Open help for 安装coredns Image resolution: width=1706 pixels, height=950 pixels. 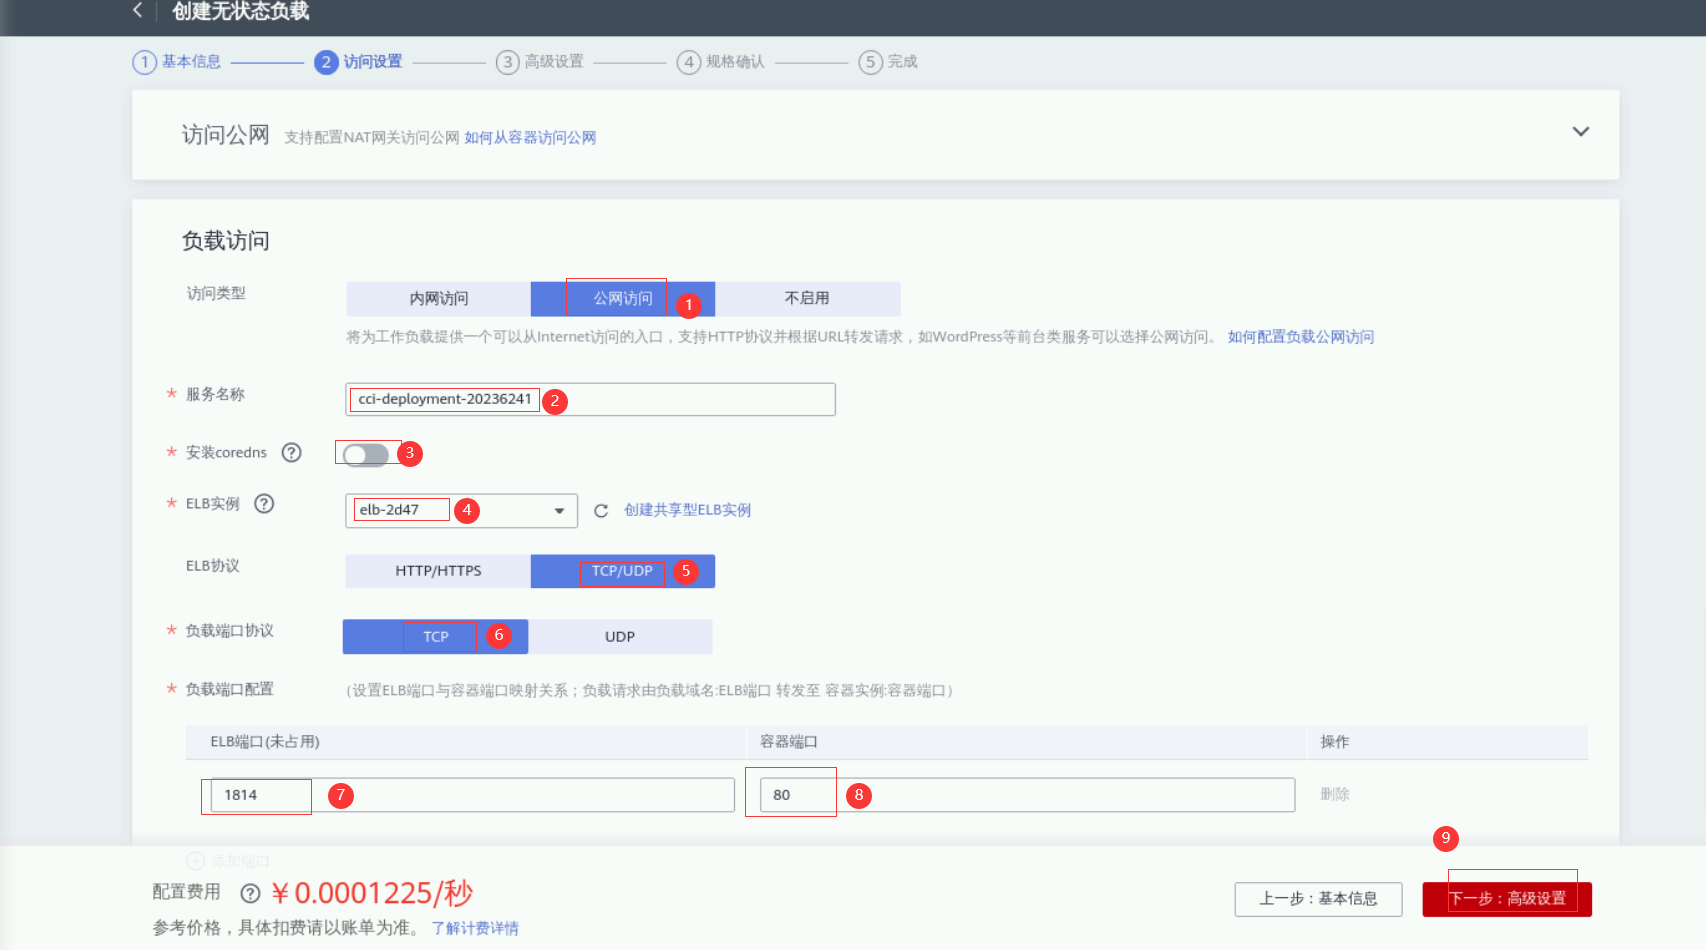click(291, 453)
